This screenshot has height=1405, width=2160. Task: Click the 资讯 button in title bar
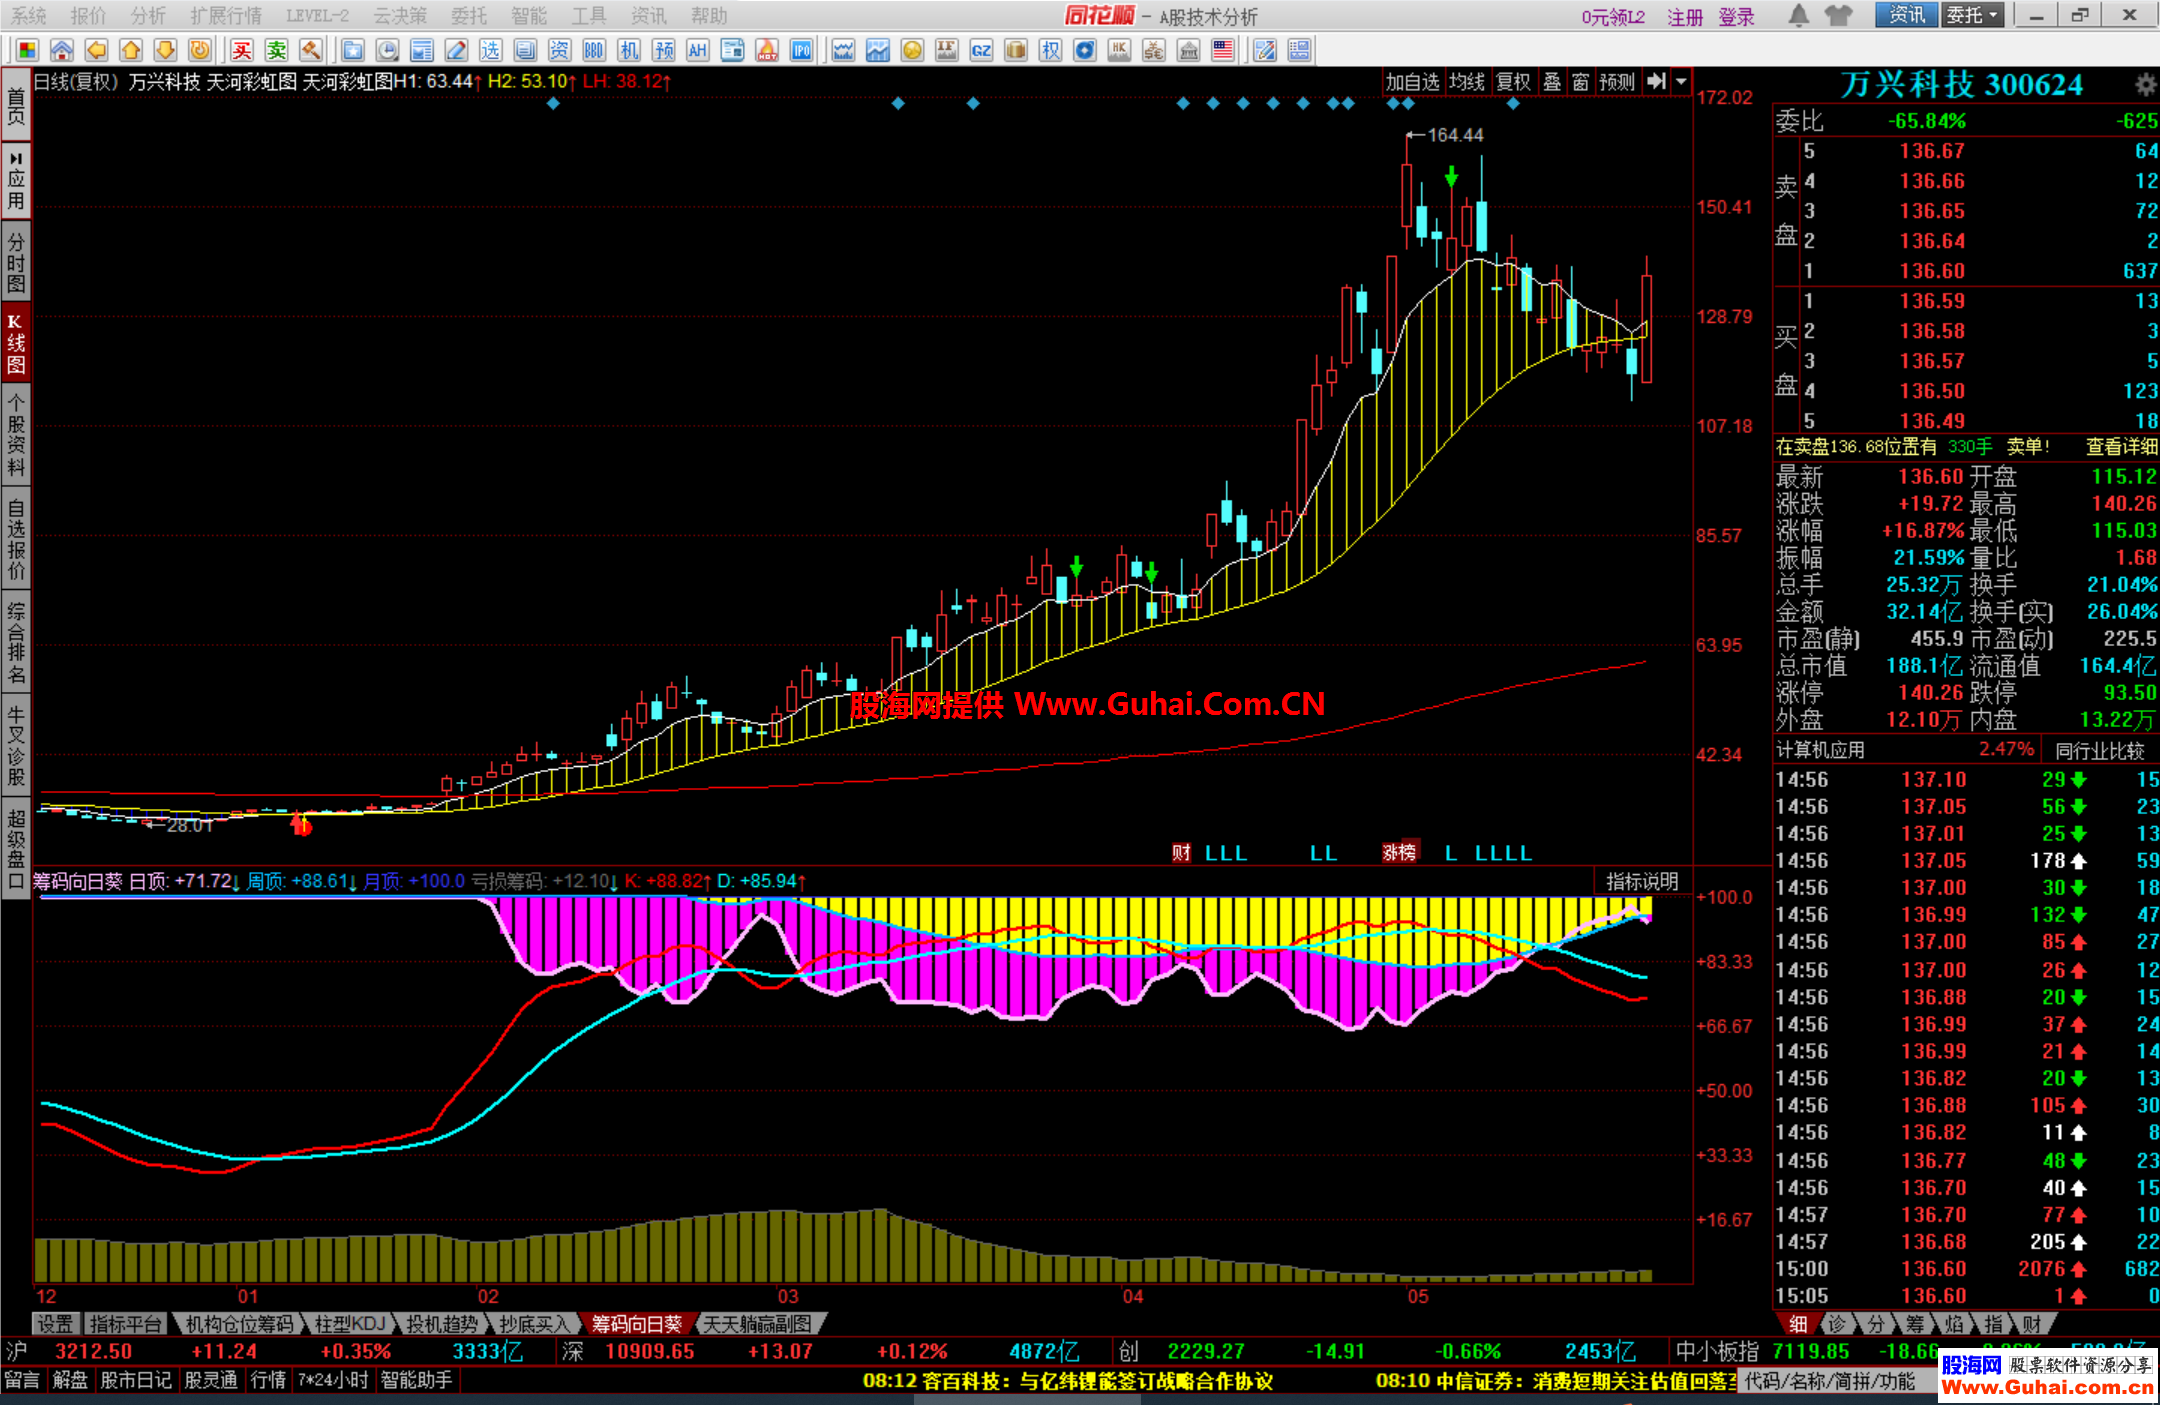(x=1906, y=15)
